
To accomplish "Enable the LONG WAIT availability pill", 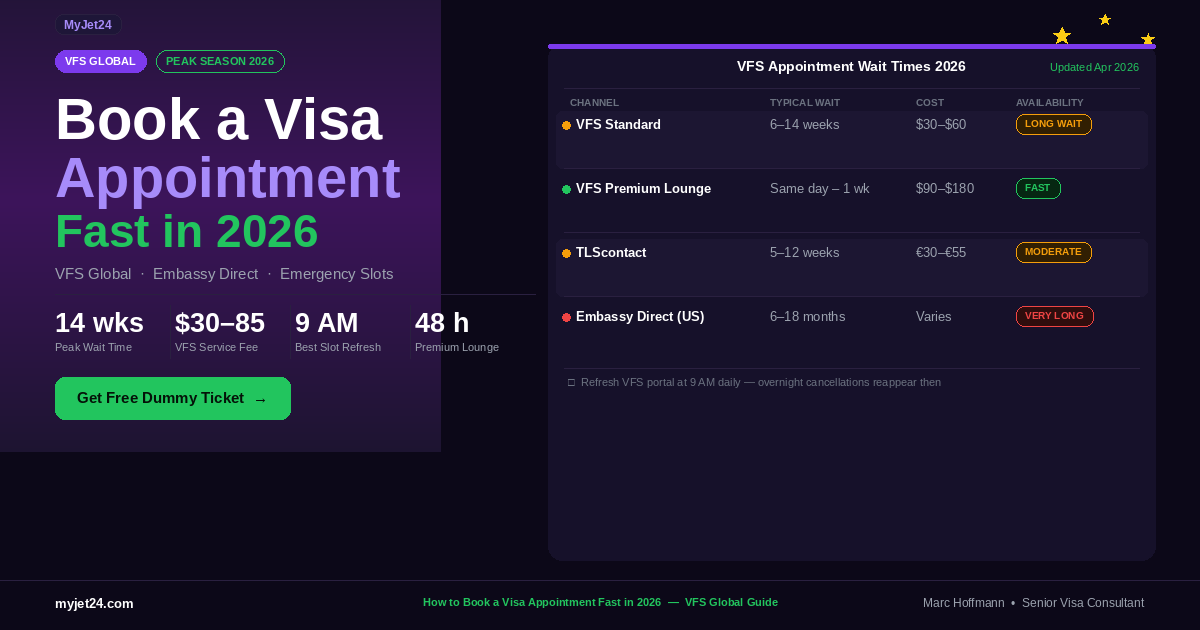I will coord(1053,124).
